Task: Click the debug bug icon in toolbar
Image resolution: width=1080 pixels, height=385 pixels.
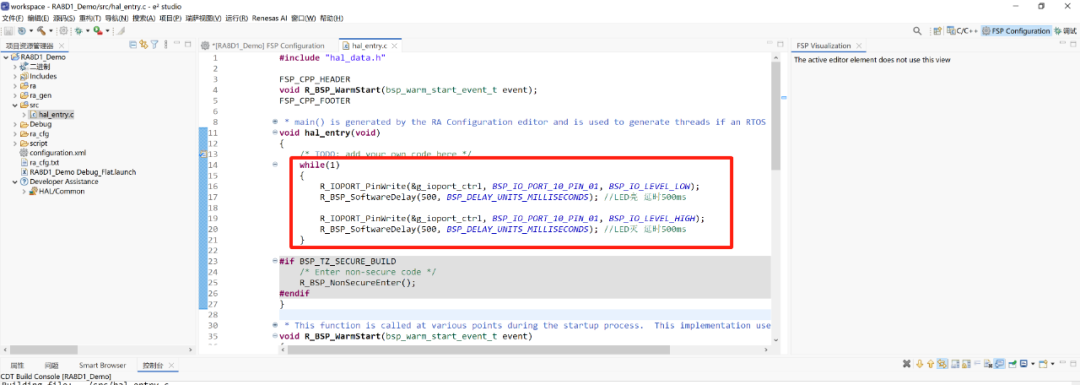Action: click(x=79, y=30)
